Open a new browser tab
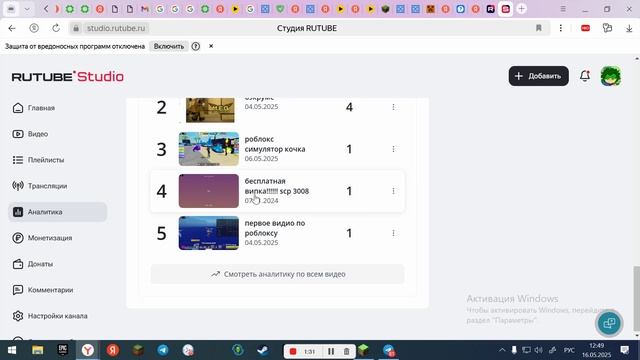Screen dimensions: 640x360 point(521,9)
